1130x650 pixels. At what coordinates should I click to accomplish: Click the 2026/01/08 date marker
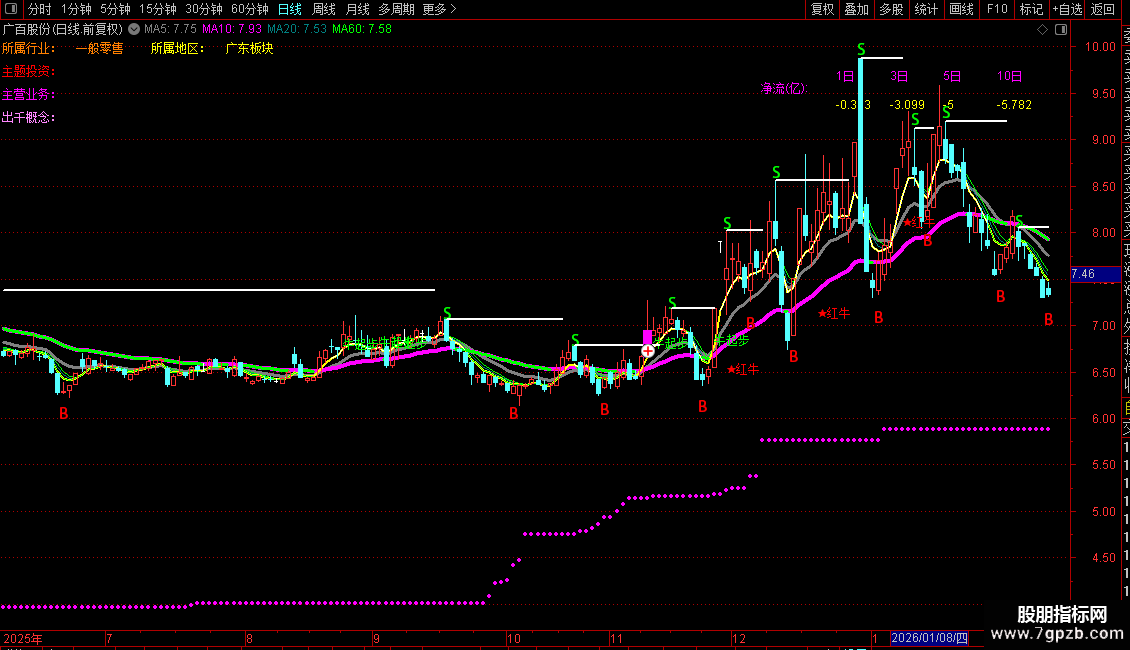click(929, 638)
